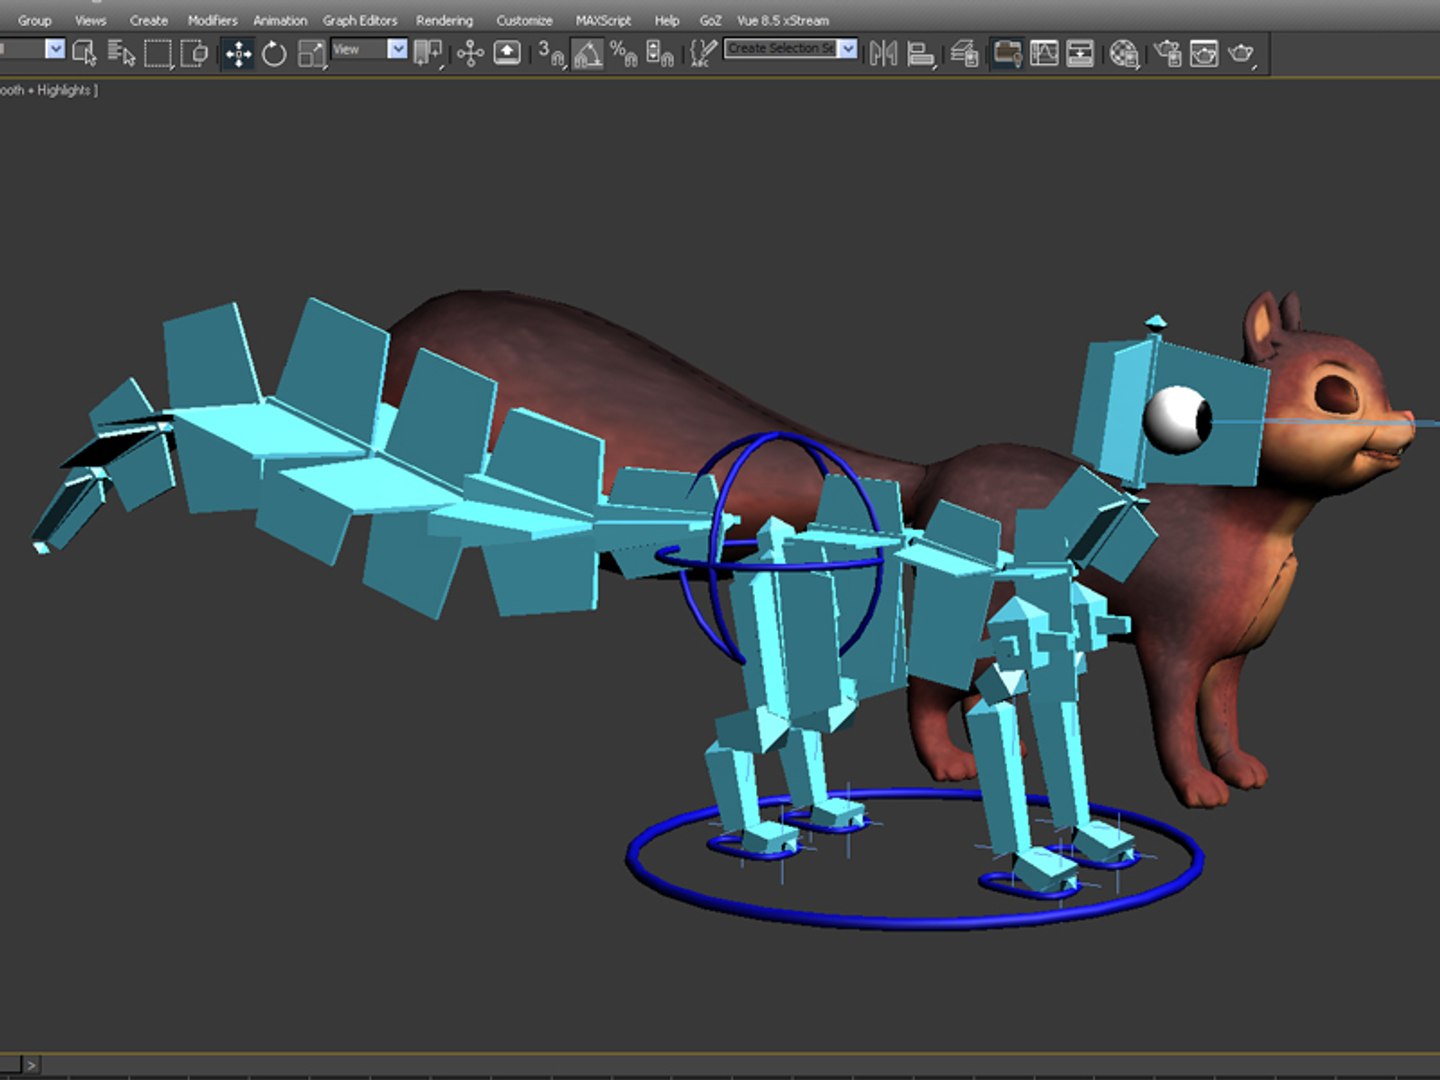Image resolution: width=1440 pixels, height=1080 pixels.
Task: Pick the Select and Scale tool
Action: tap(312, 53)
